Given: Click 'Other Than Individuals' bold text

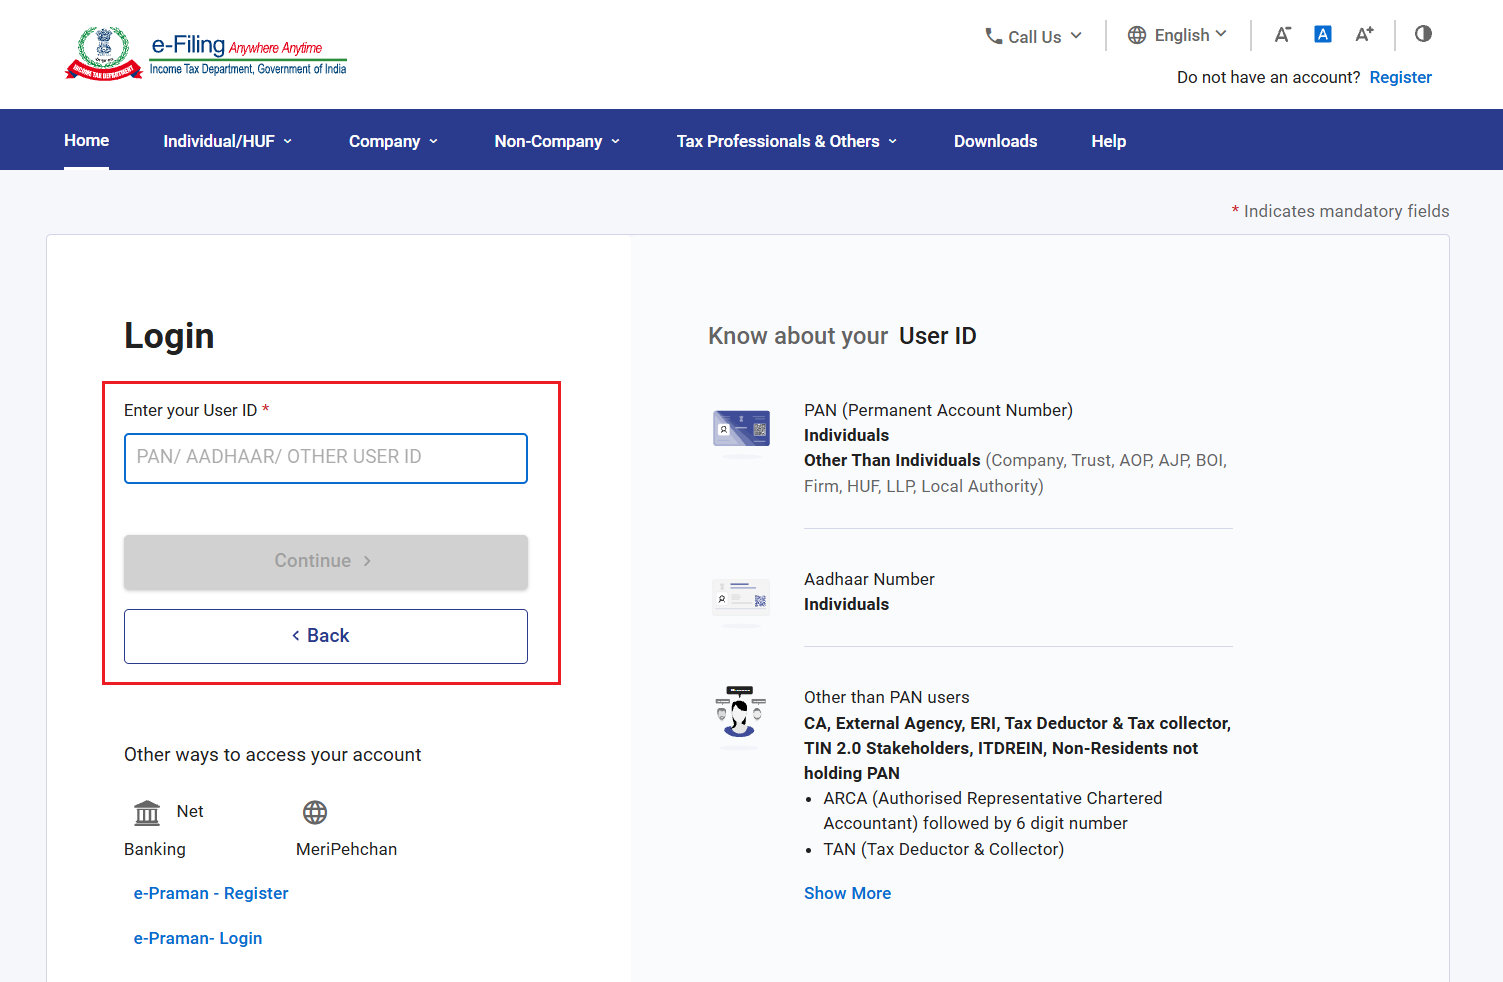Looking at the screenshot, I should pyautogui.click(x=892, y=460).
